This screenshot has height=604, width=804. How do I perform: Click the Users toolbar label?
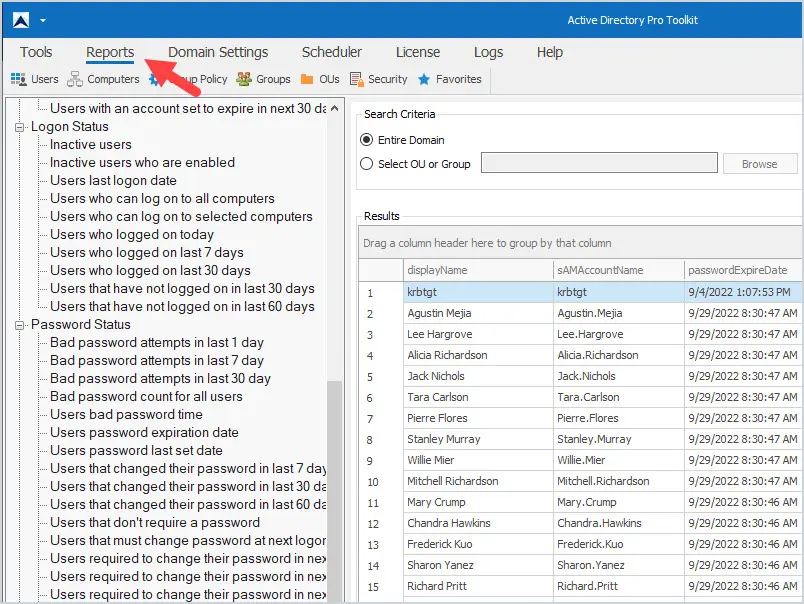[45, 79]
